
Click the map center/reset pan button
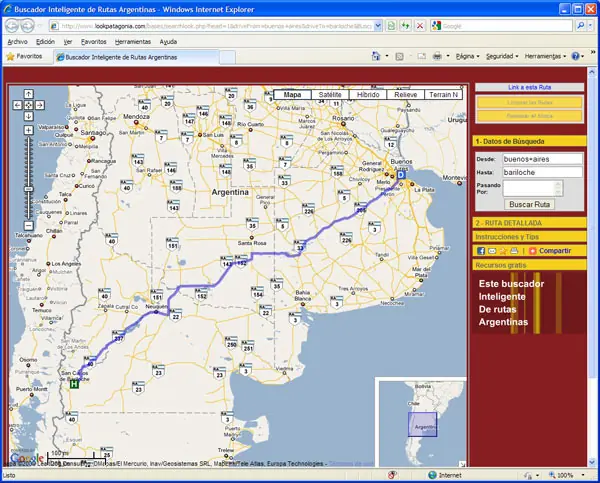tap(29, 105)
